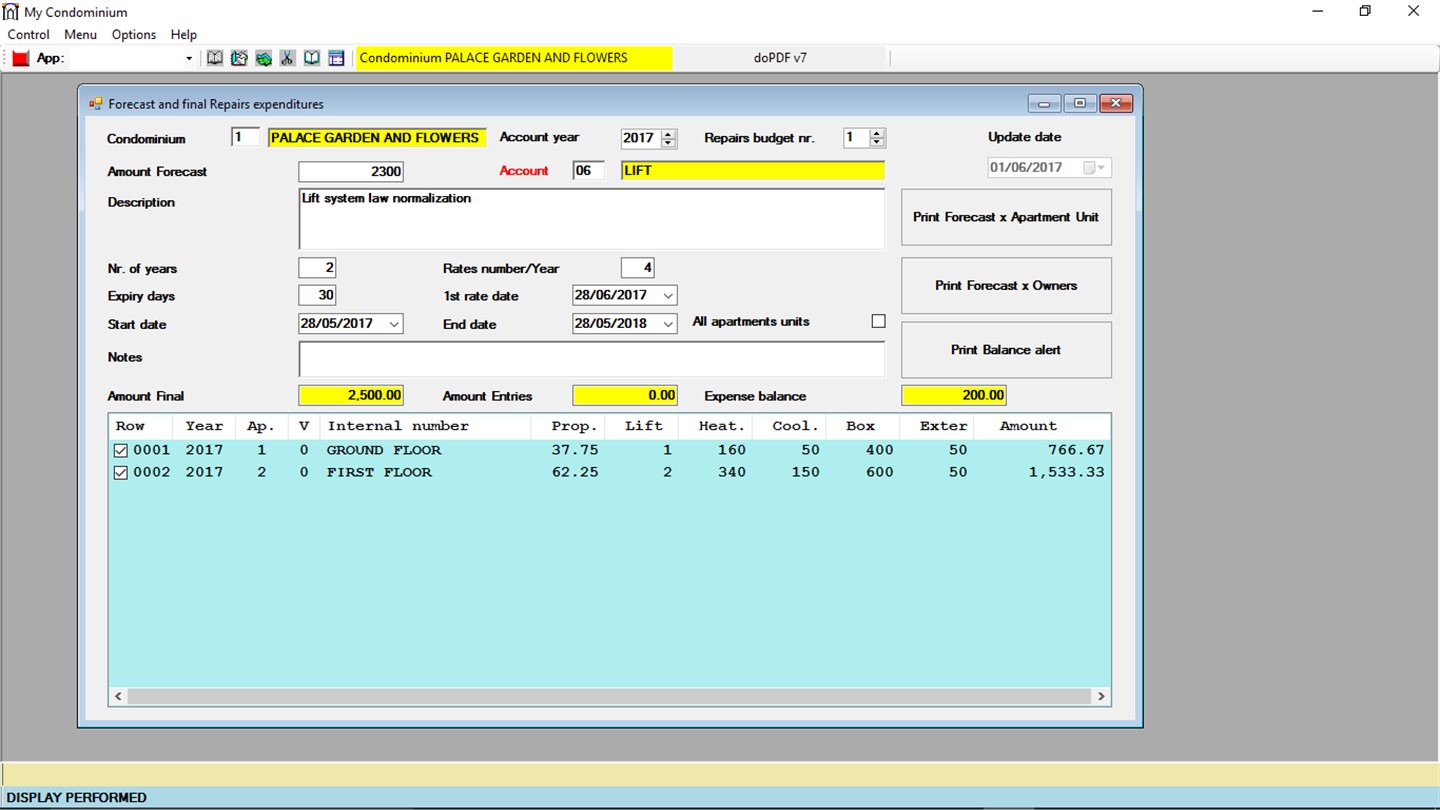The width and height of the screenshot is (1440, 810).
Task: Open the Menu menu
Action: (81, 34)
